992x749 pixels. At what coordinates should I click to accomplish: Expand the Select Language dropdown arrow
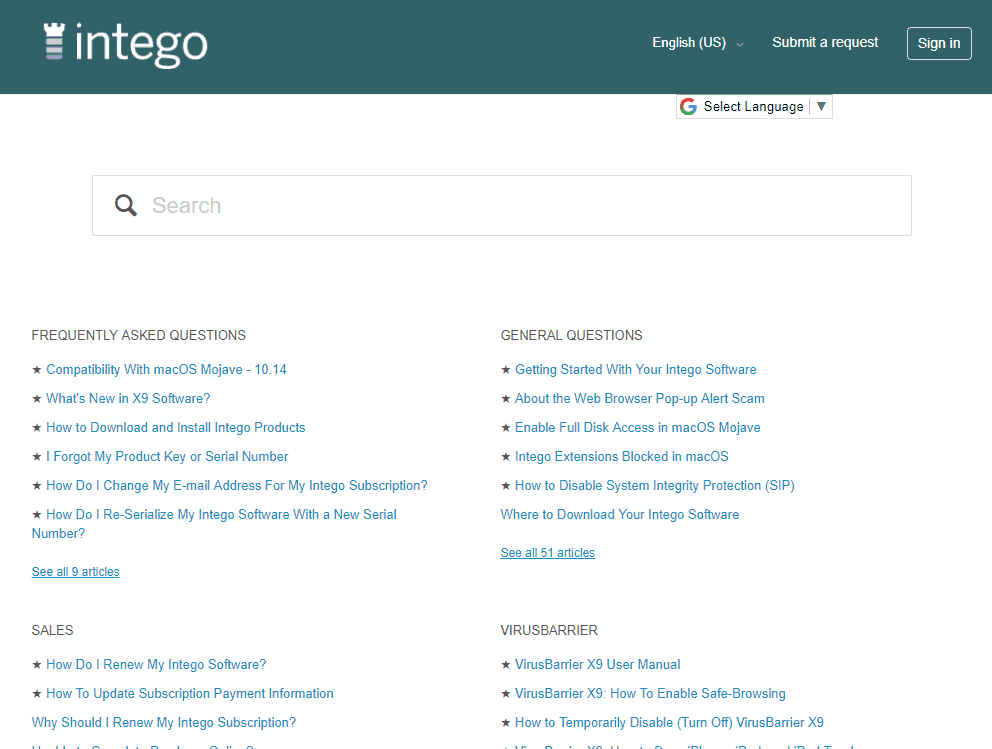(821, 106)
